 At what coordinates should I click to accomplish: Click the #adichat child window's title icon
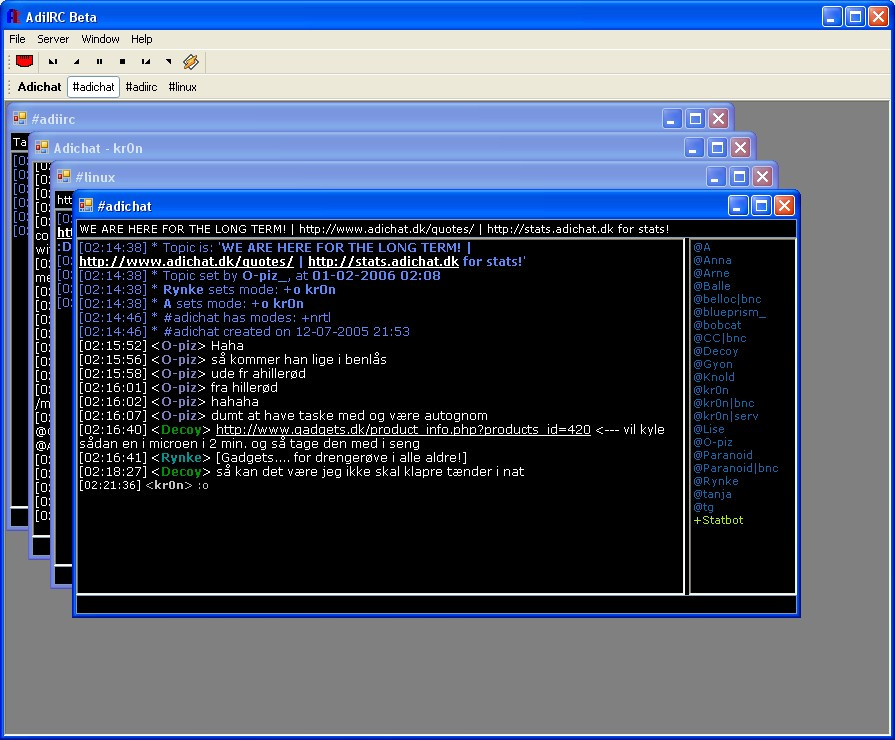tap(86, 206)
